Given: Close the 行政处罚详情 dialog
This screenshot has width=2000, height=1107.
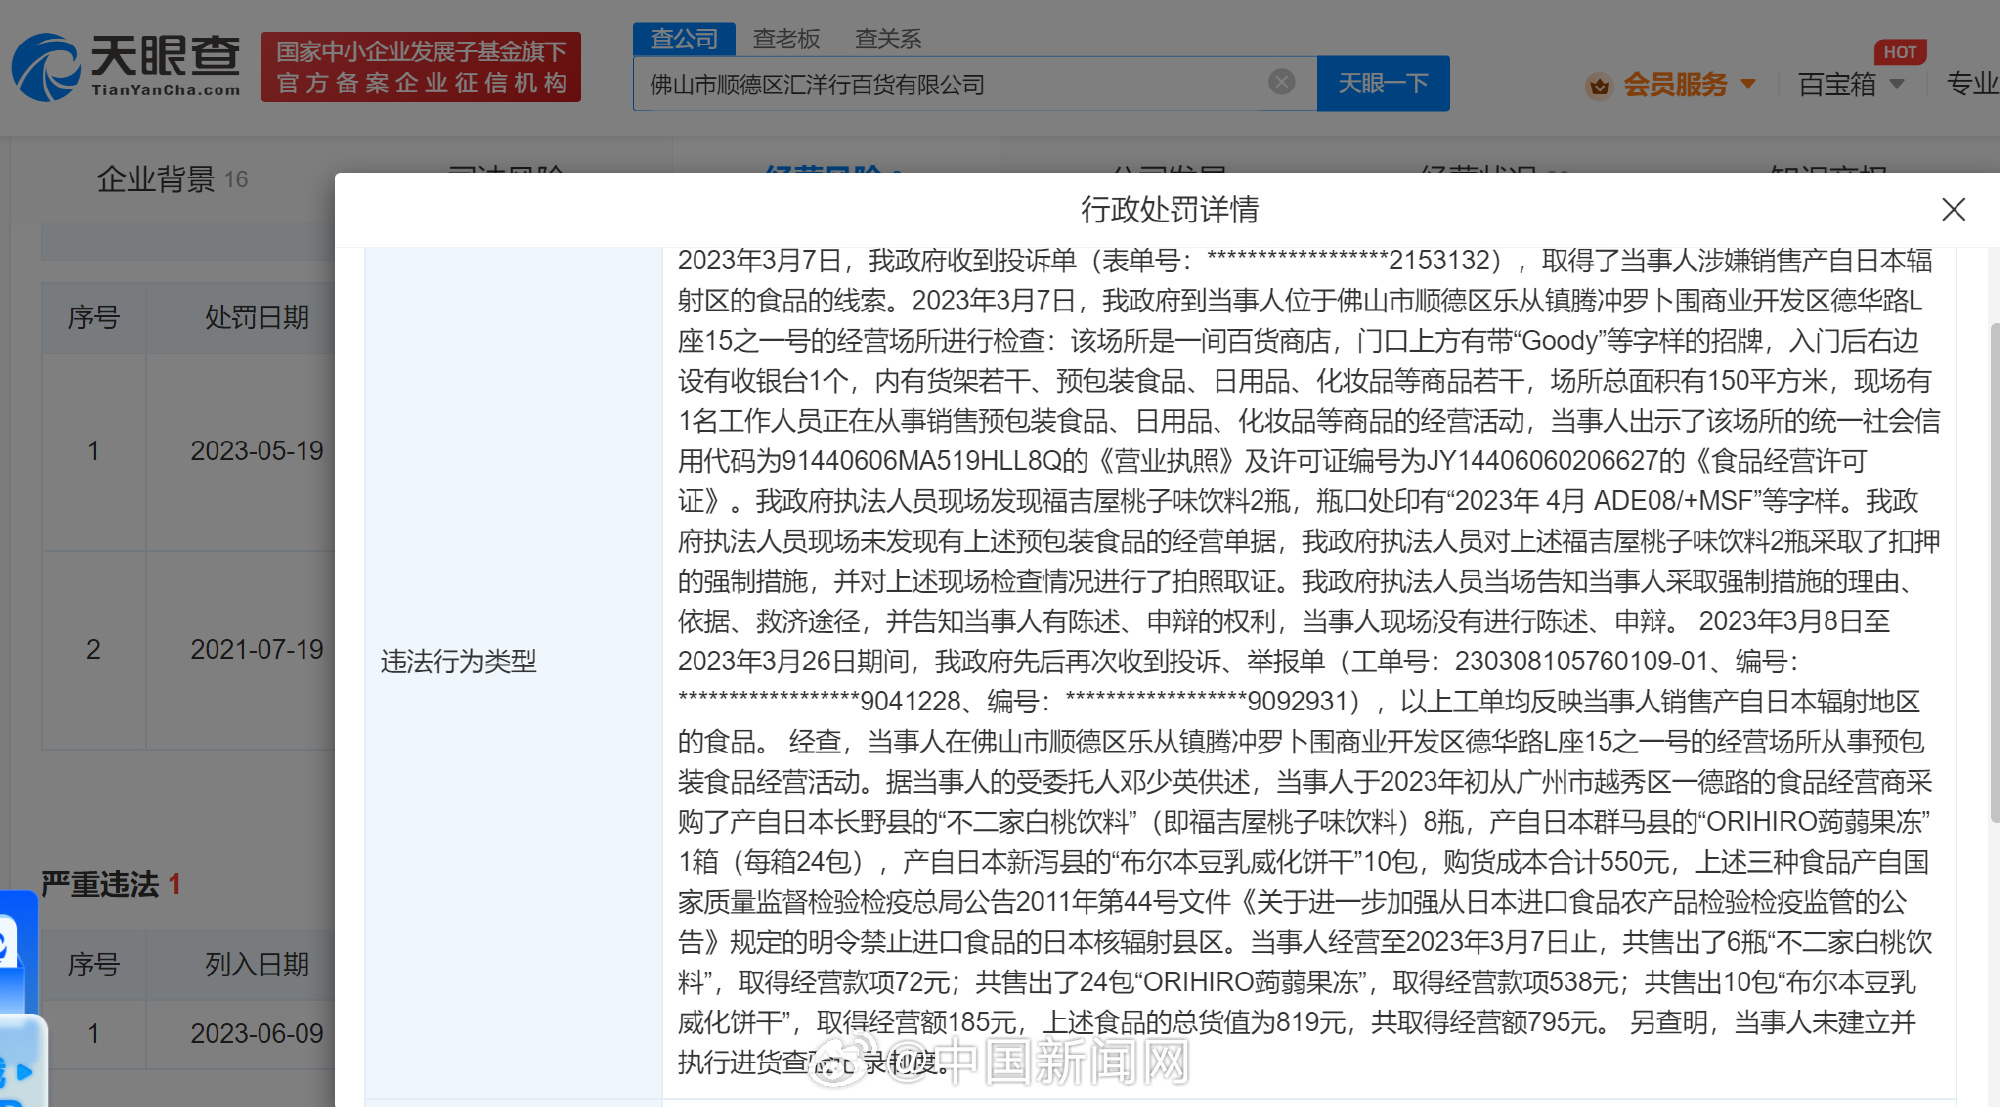Looking at the screenshot, I should (x=1953, y=210).
